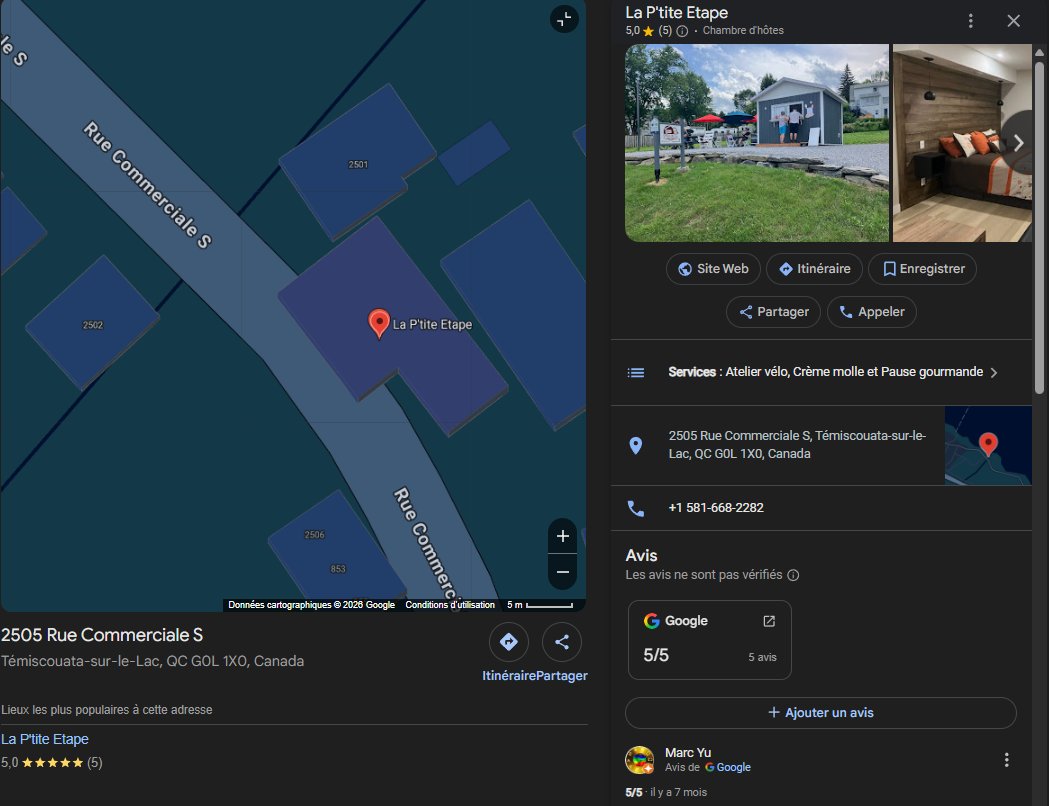This screenshot has height=806, width=1049.
Task: Click Ajouter un avis button
Action: pyautogui.click(x=821, y=713)
